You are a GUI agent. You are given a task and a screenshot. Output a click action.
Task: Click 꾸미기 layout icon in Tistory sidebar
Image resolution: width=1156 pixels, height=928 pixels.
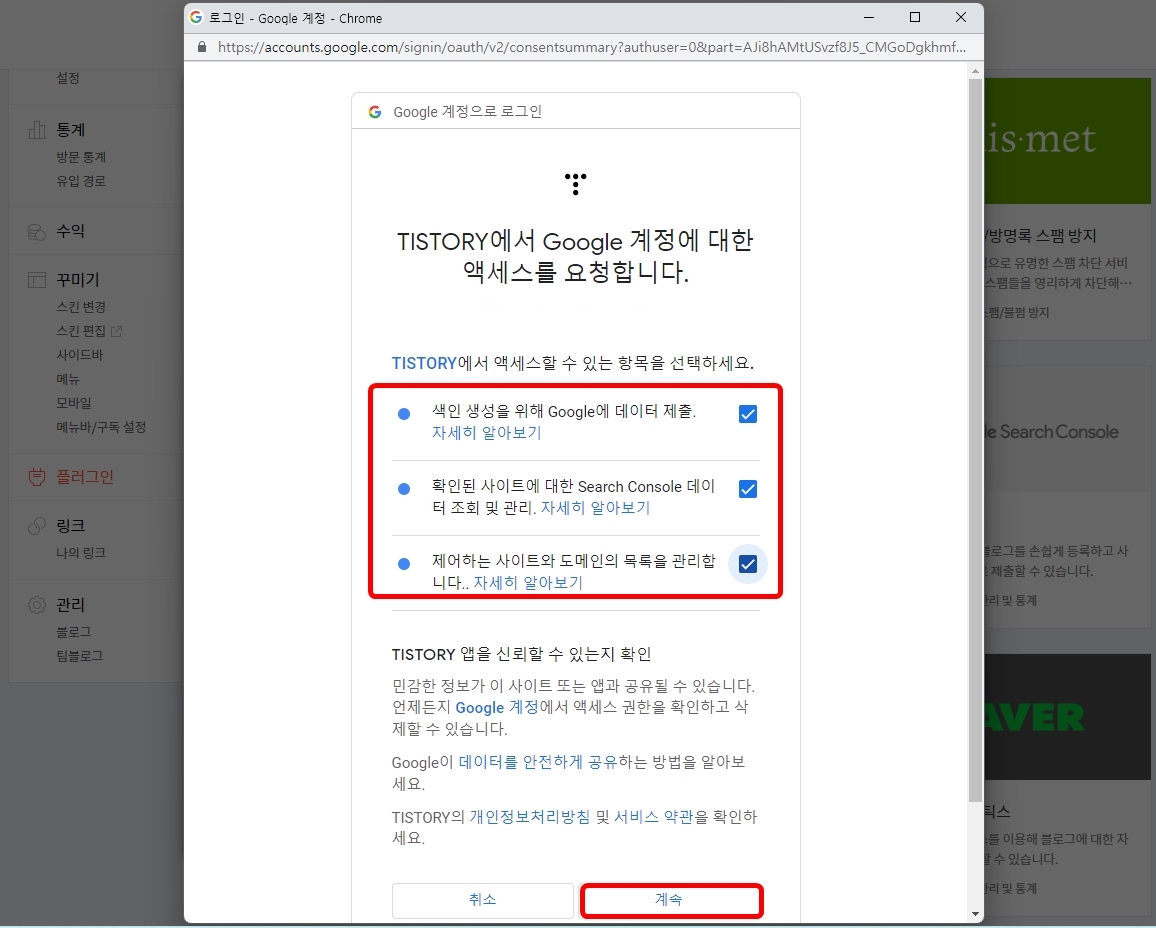coord(36,280)
